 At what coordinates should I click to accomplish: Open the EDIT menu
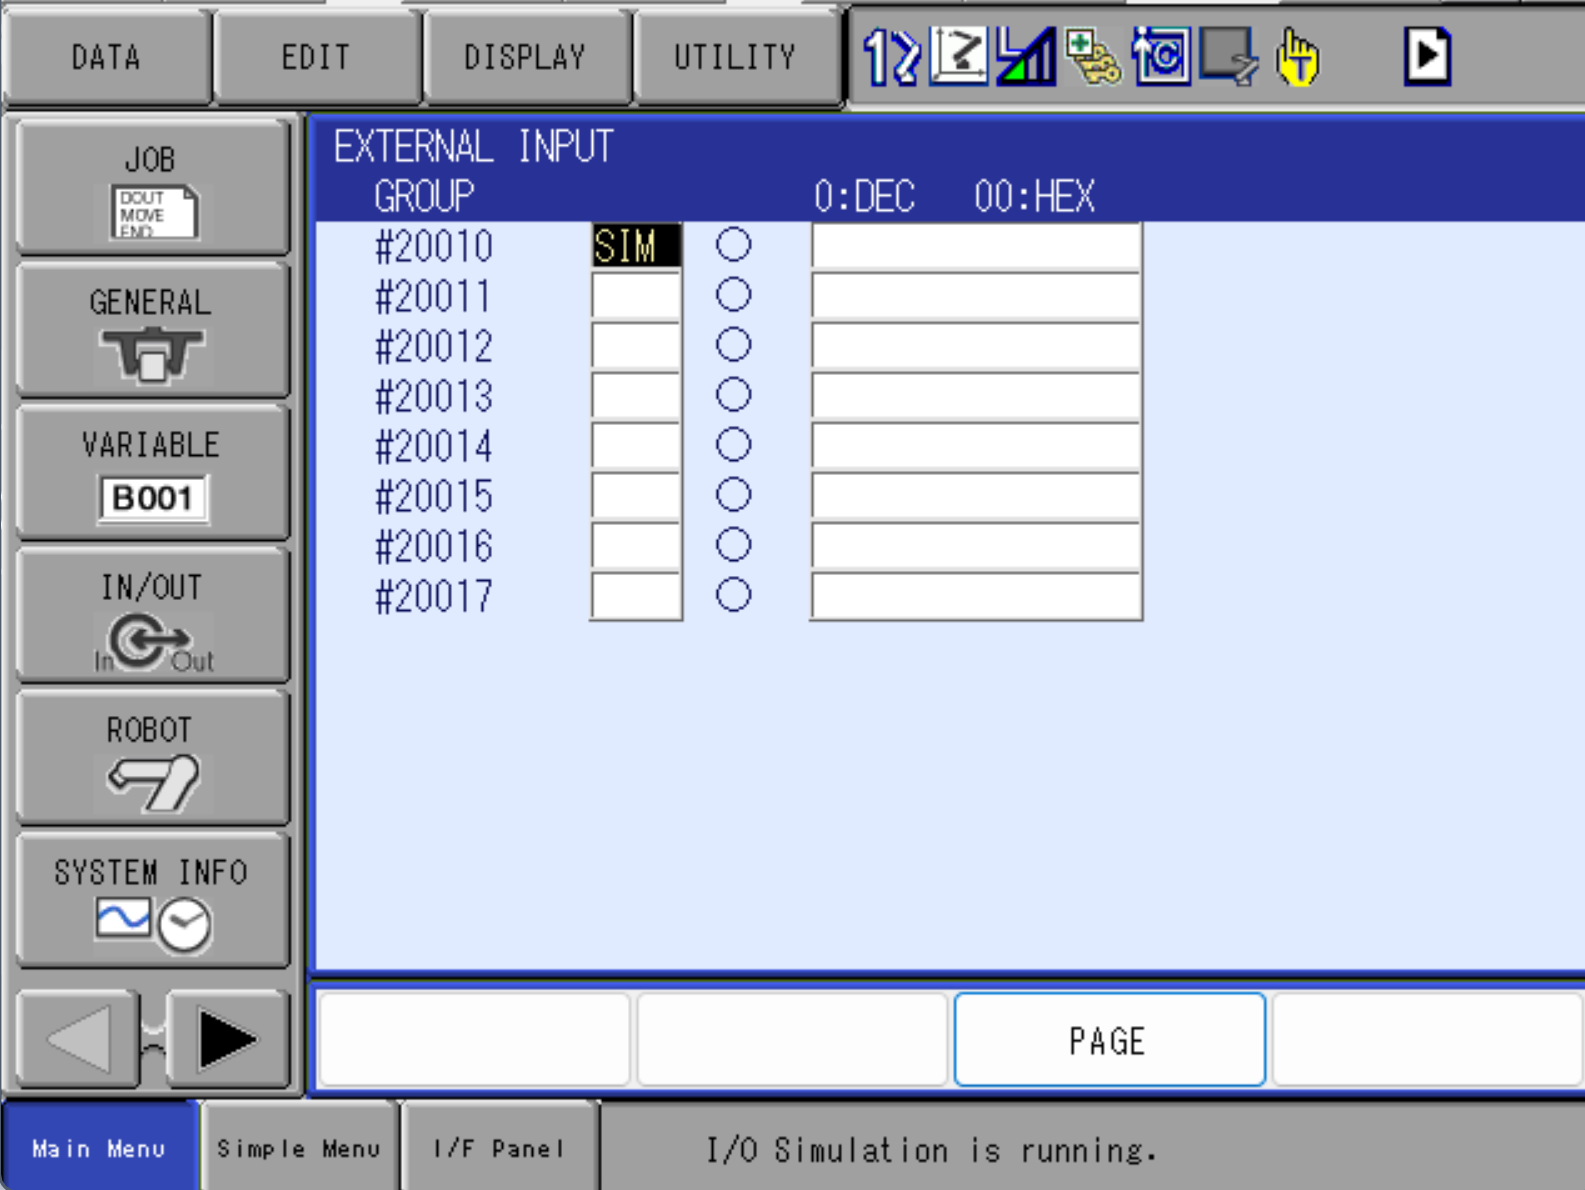point(316,57)
